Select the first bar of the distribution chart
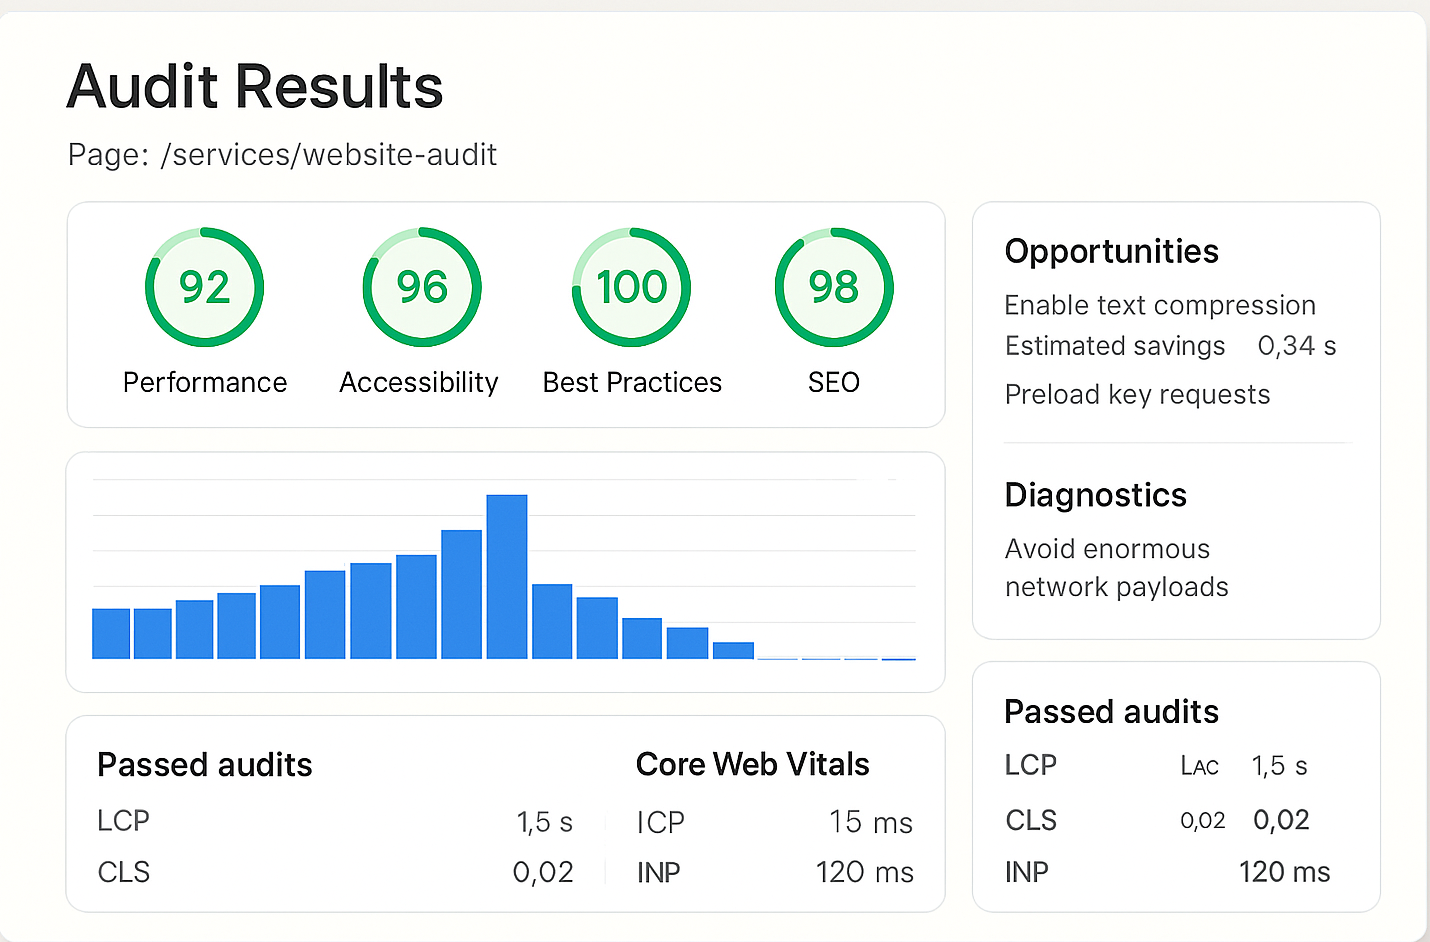Viewport: 1430px width, 942px height. [111, 632]
